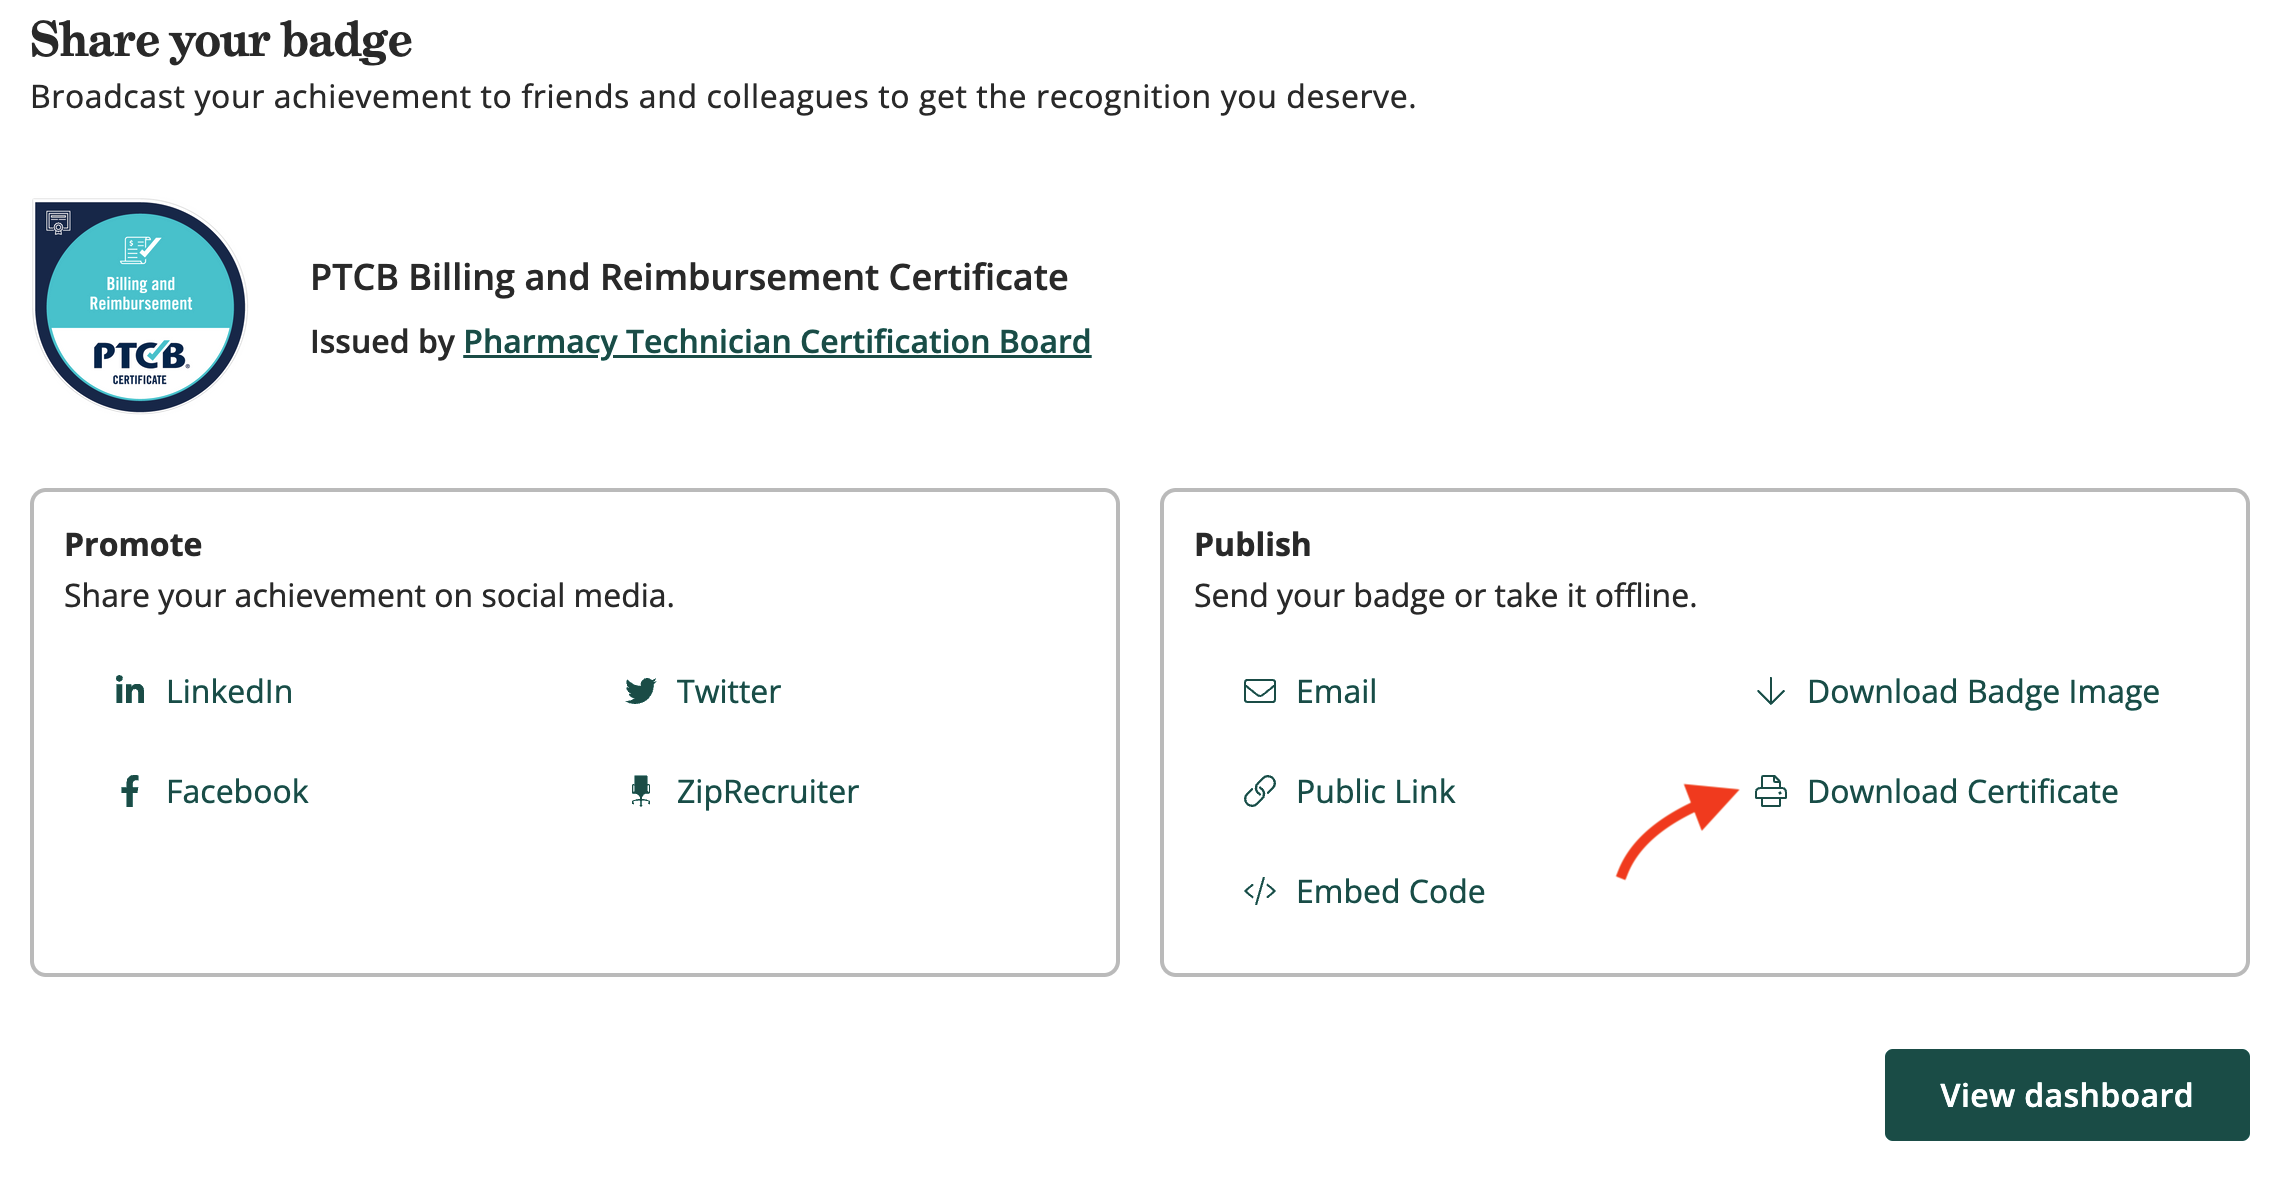Click the LinkedIn logo icon
The image size is (2280, 1178).
pos(130,691)
